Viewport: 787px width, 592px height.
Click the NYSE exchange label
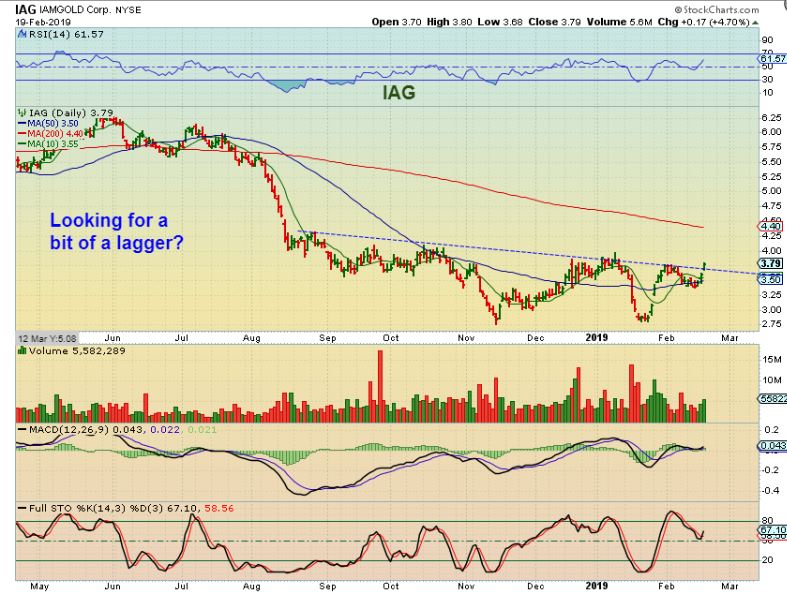tap(128, 10)
